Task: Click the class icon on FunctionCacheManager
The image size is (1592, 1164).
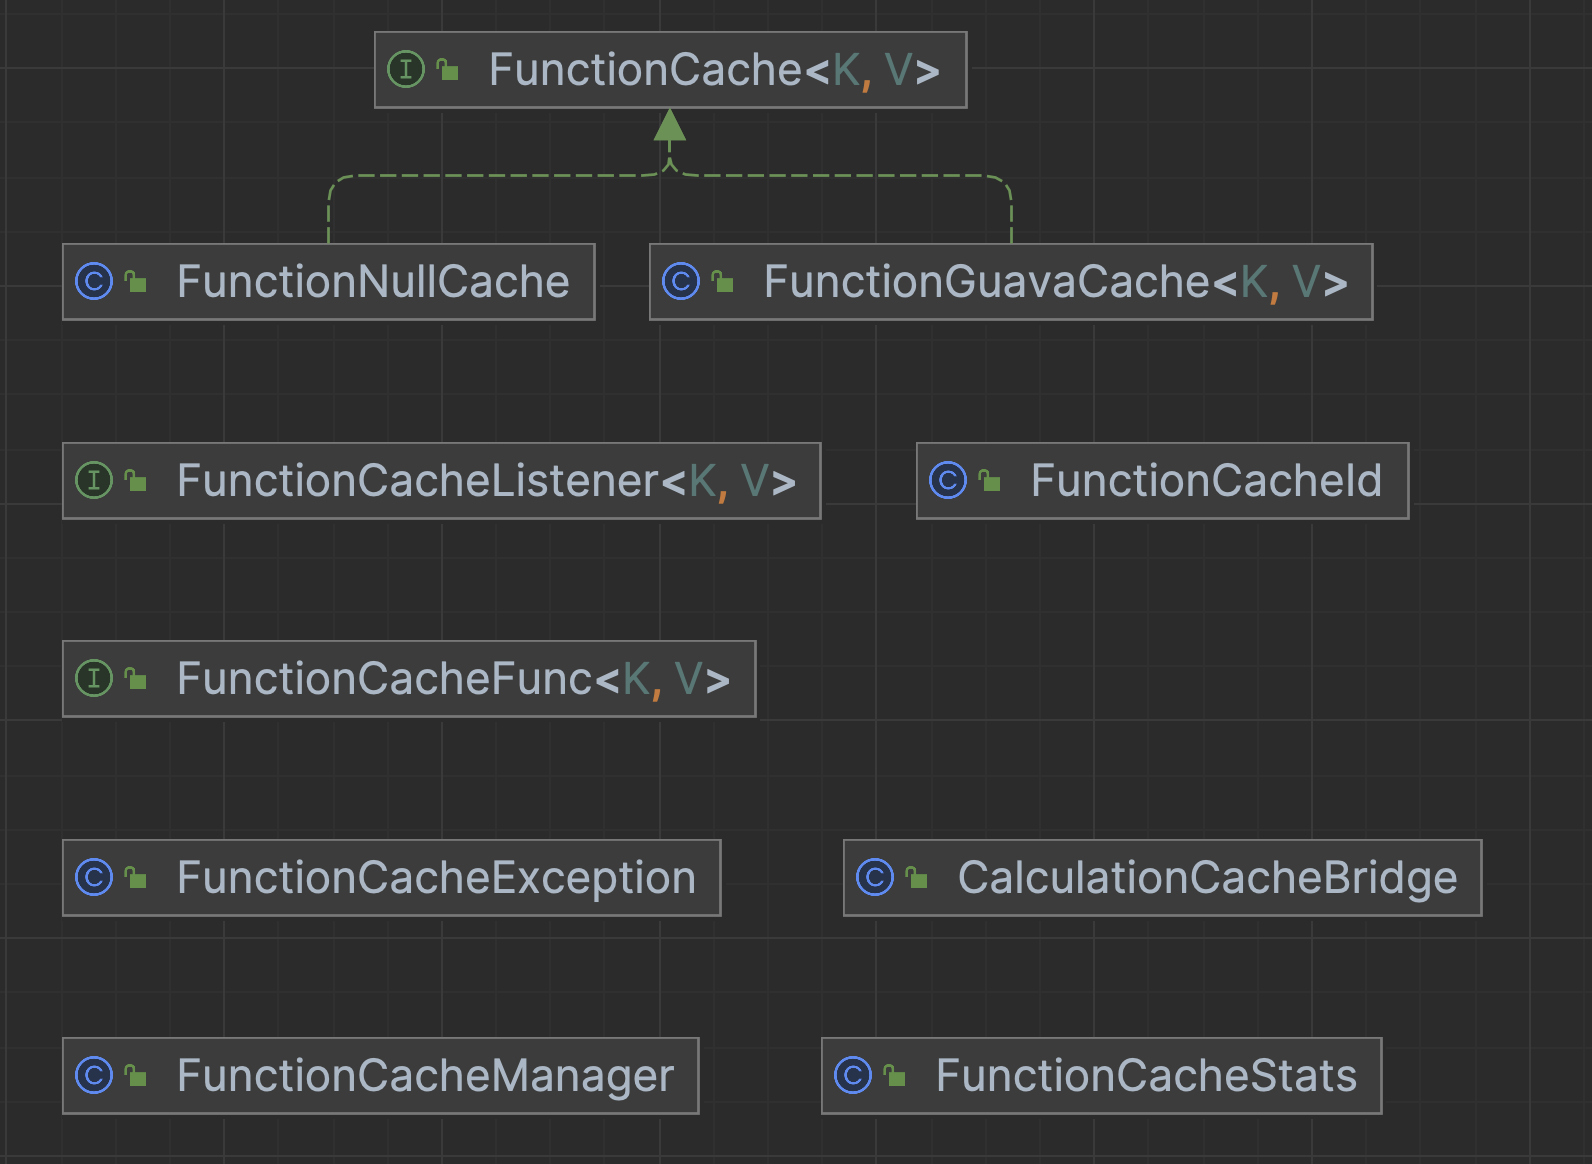Action: point(94,1076)
